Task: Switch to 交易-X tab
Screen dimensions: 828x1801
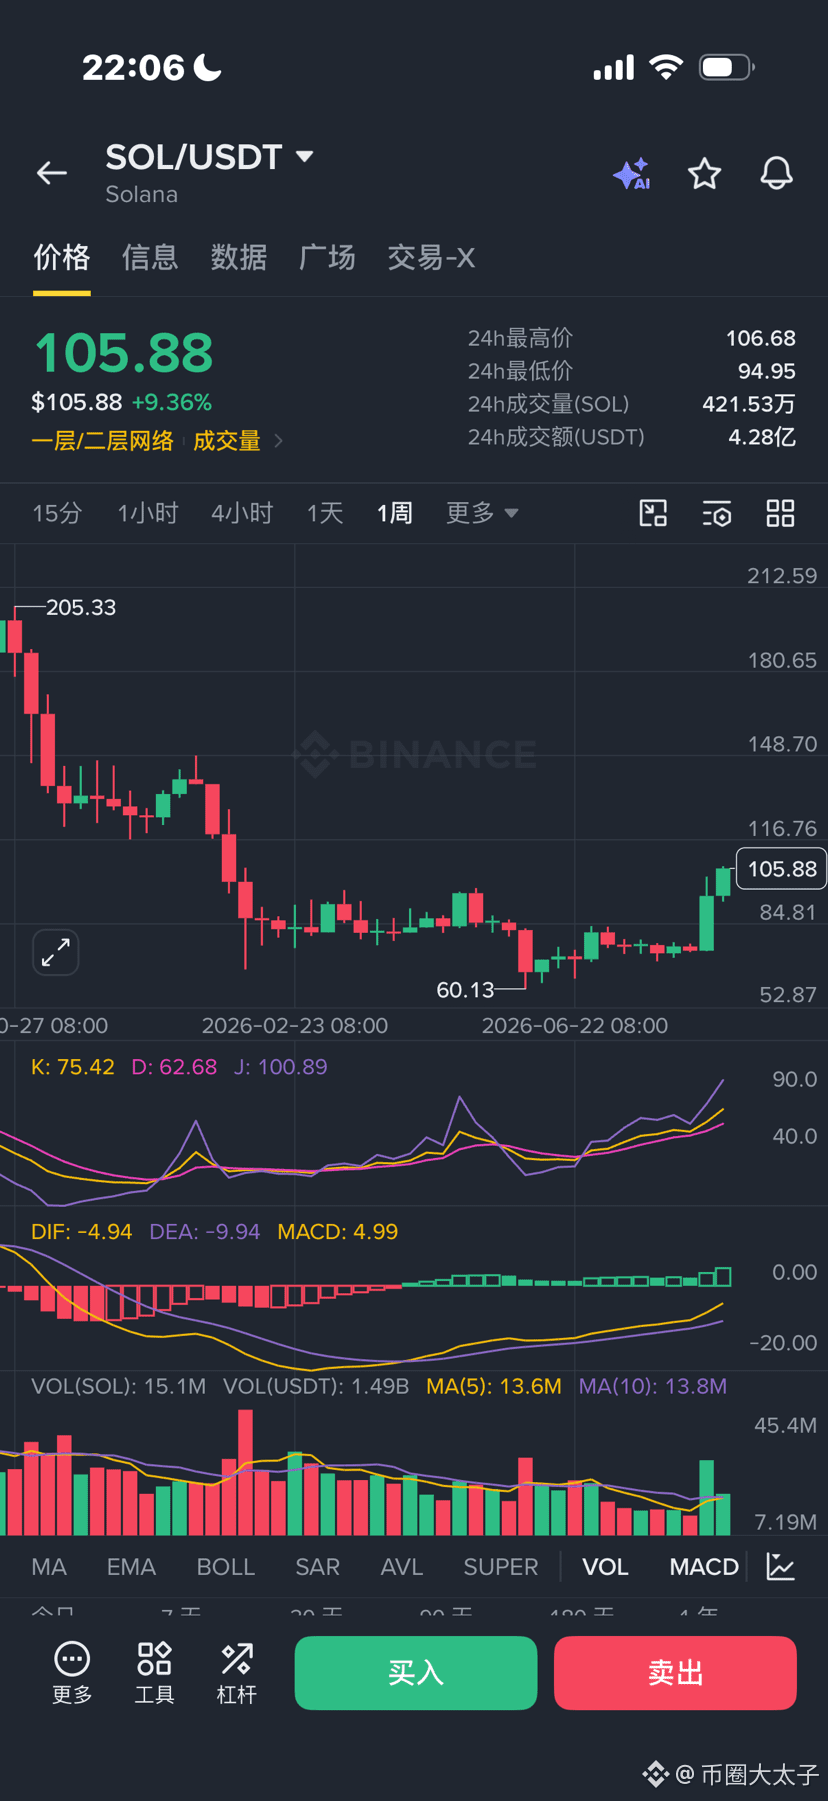Action: coord(431,257)
